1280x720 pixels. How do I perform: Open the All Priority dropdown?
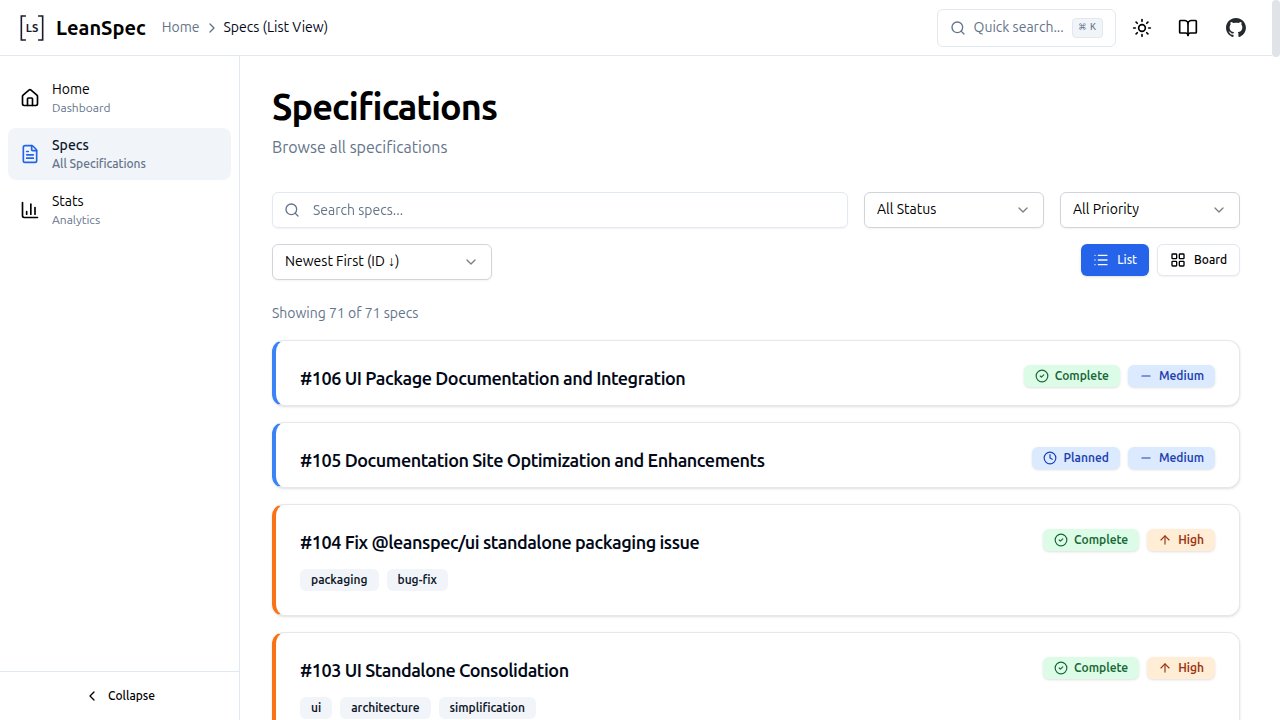pos(1148,210)
